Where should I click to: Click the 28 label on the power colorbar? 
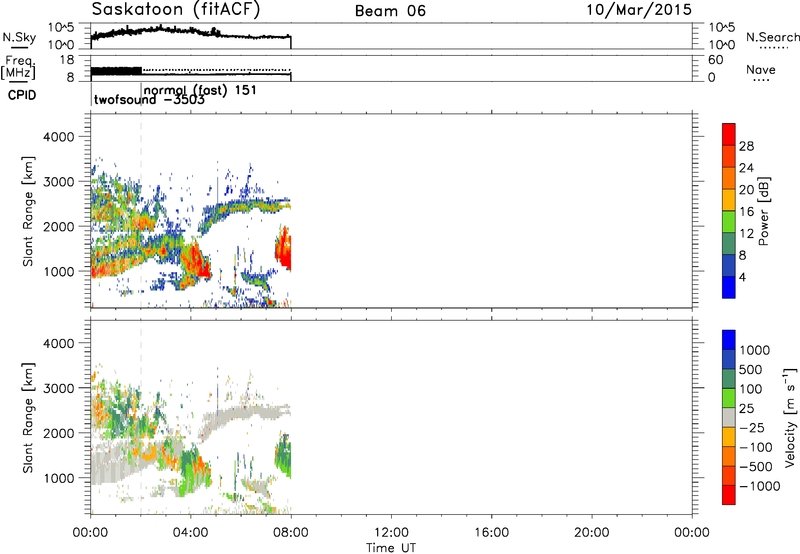tap(746, 146)
